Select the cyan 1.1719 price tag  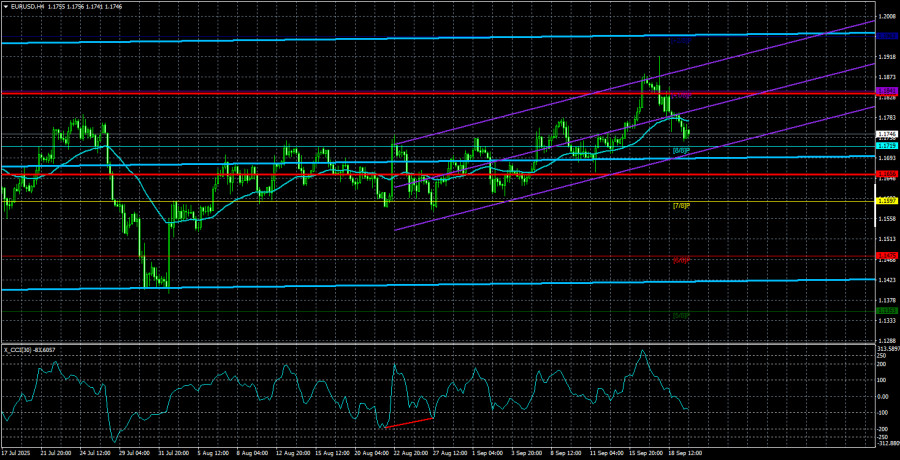[886, 145]
